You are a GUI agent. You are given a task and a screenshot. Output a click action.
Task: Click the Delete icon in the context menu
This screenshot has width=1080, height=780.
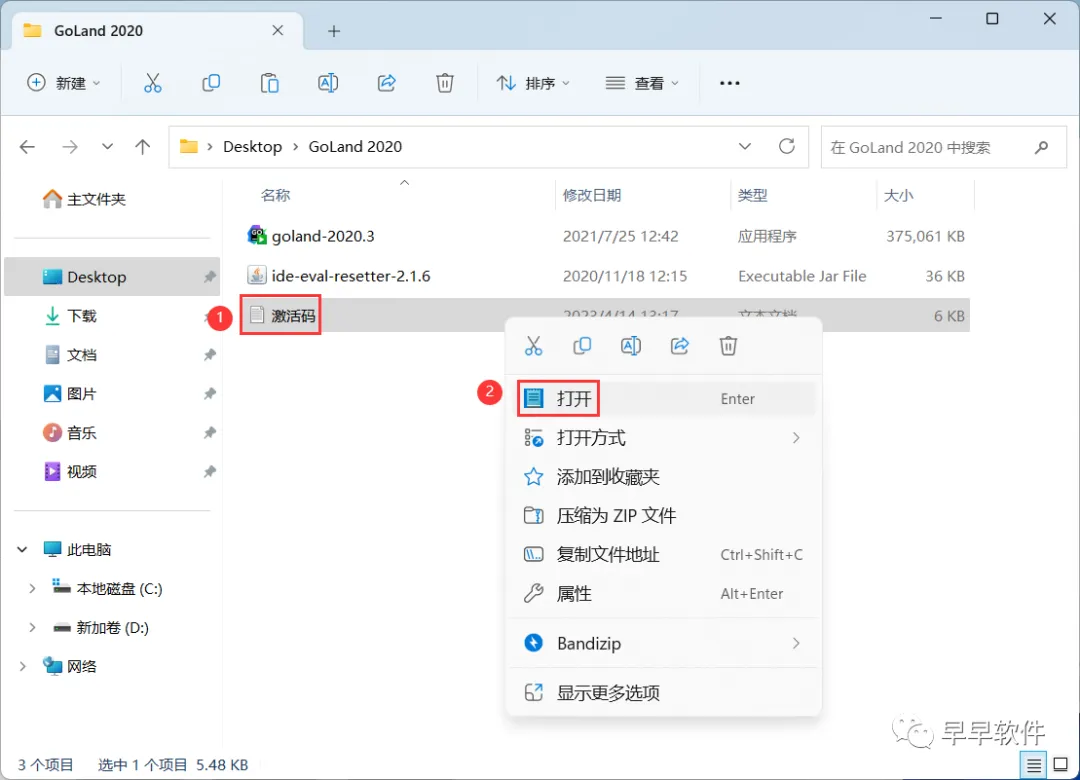click(x=728, y=345)
